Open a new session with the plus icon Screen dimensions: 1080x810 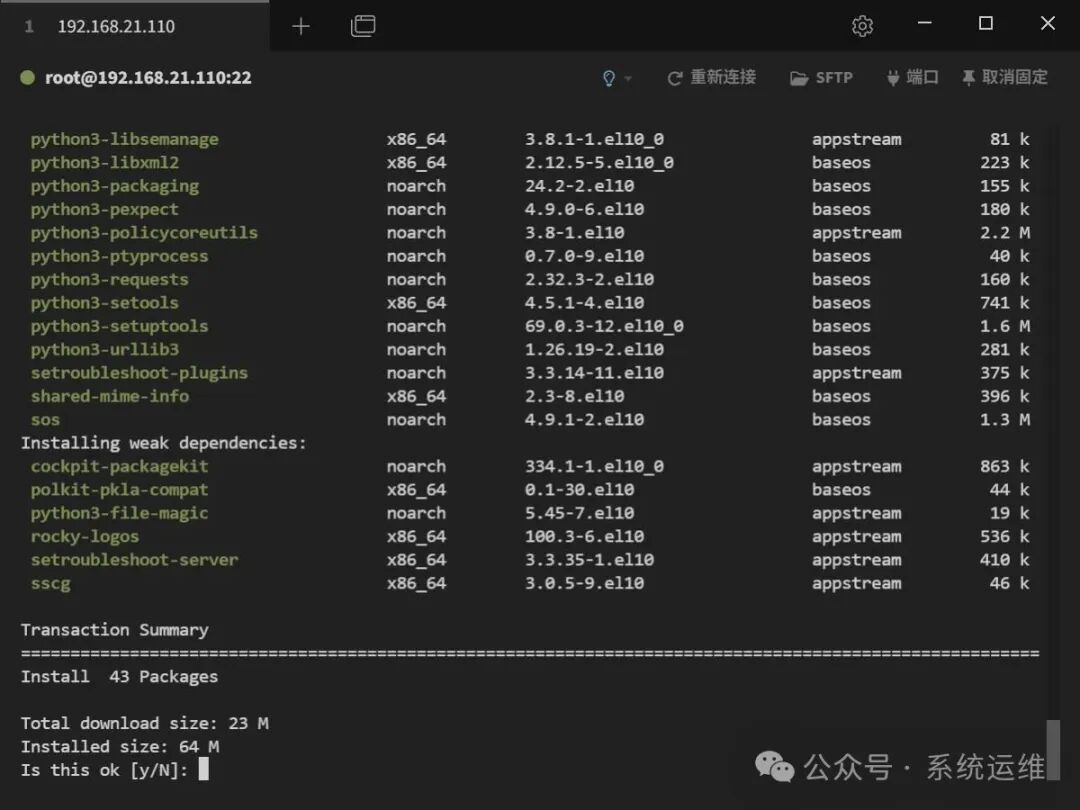click(x=300, y=26)
